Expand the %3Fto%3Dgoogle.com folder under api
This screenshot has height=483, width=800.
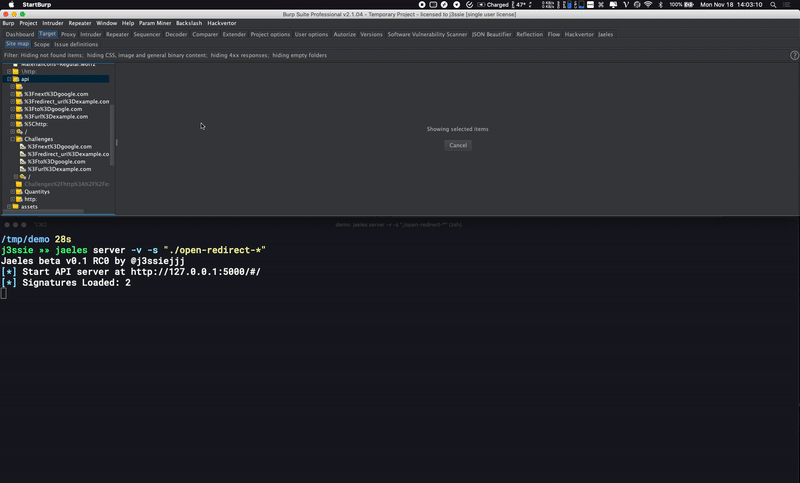pyautogui.click(x=13, y=109)
